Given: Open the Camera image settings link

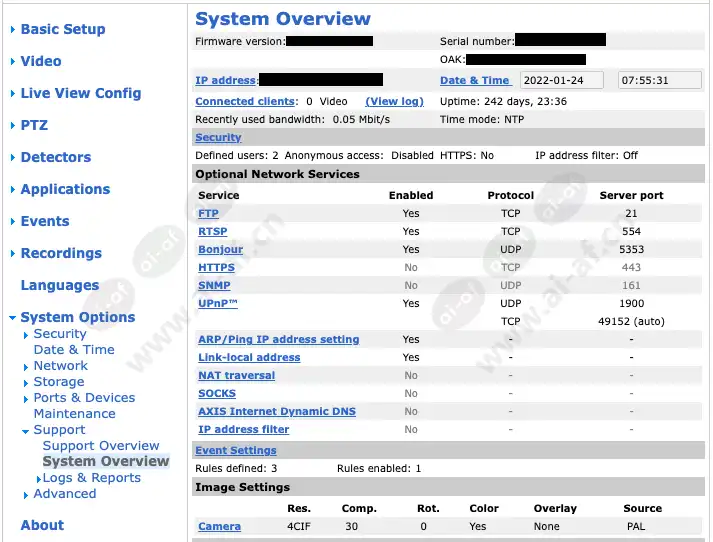Looking at the screenshot, I should [x=219, y=527].
